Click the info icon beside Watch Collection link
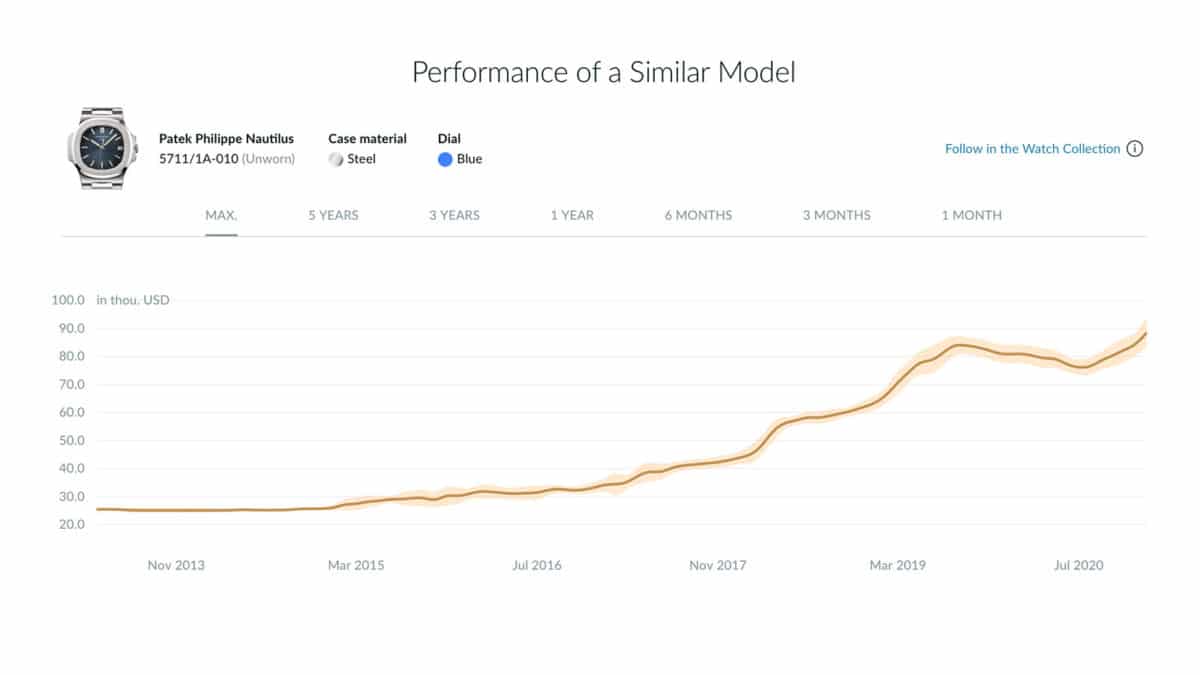The image size is (1200, 675). [x=1135, y=149]
